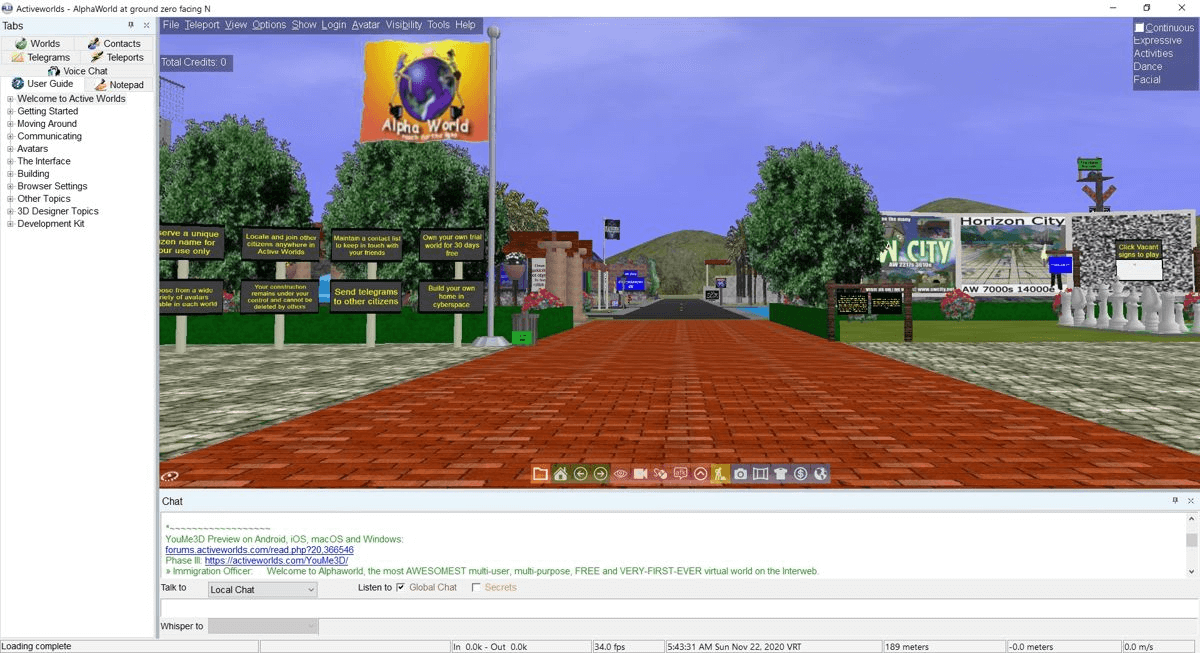Disable the Global Chat checkbox
Image resolution: width=1200 pixels, height=653 pixels.
(401, 587)
